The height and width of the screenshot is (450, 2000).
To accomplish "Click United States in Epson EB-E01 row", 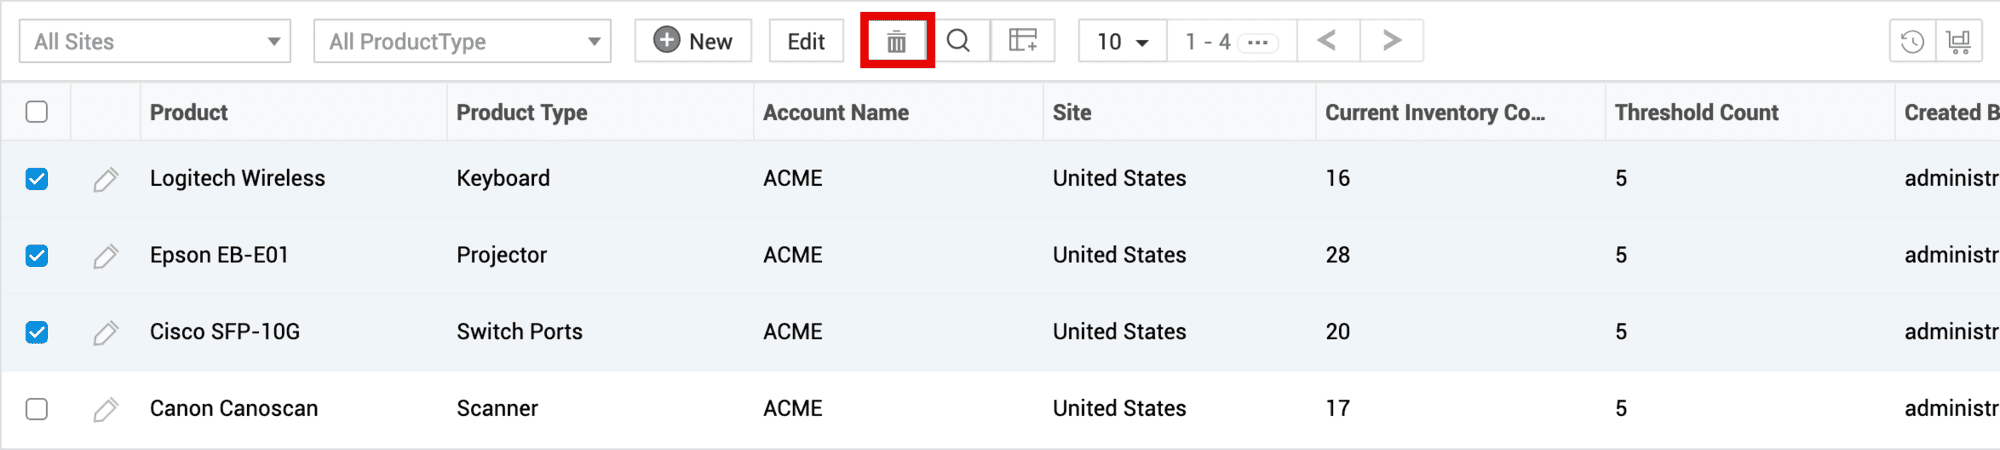I will point(1120,255).
